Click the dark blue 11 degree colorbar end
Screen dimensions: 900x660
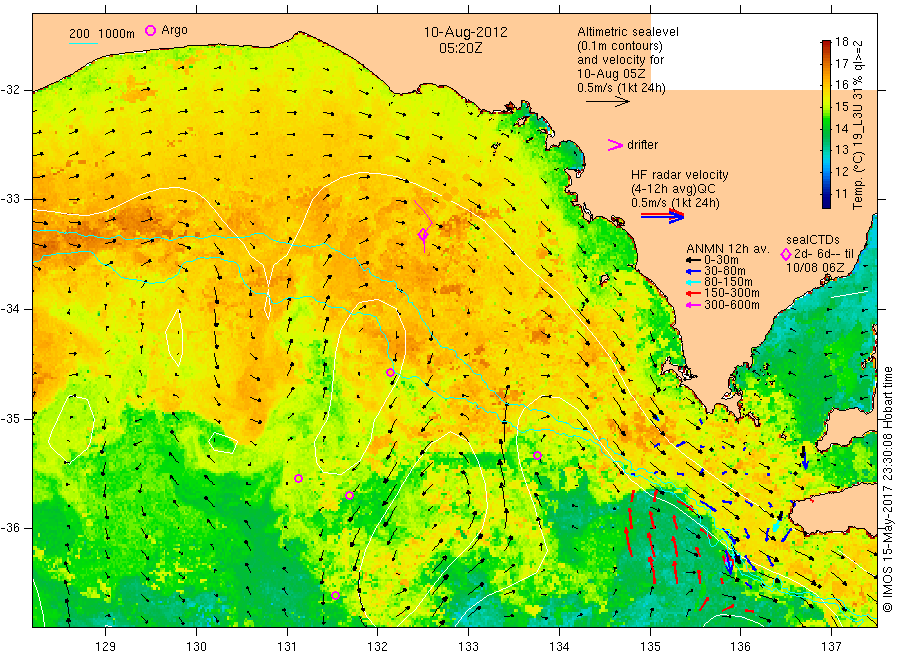[x=826, y=202]
